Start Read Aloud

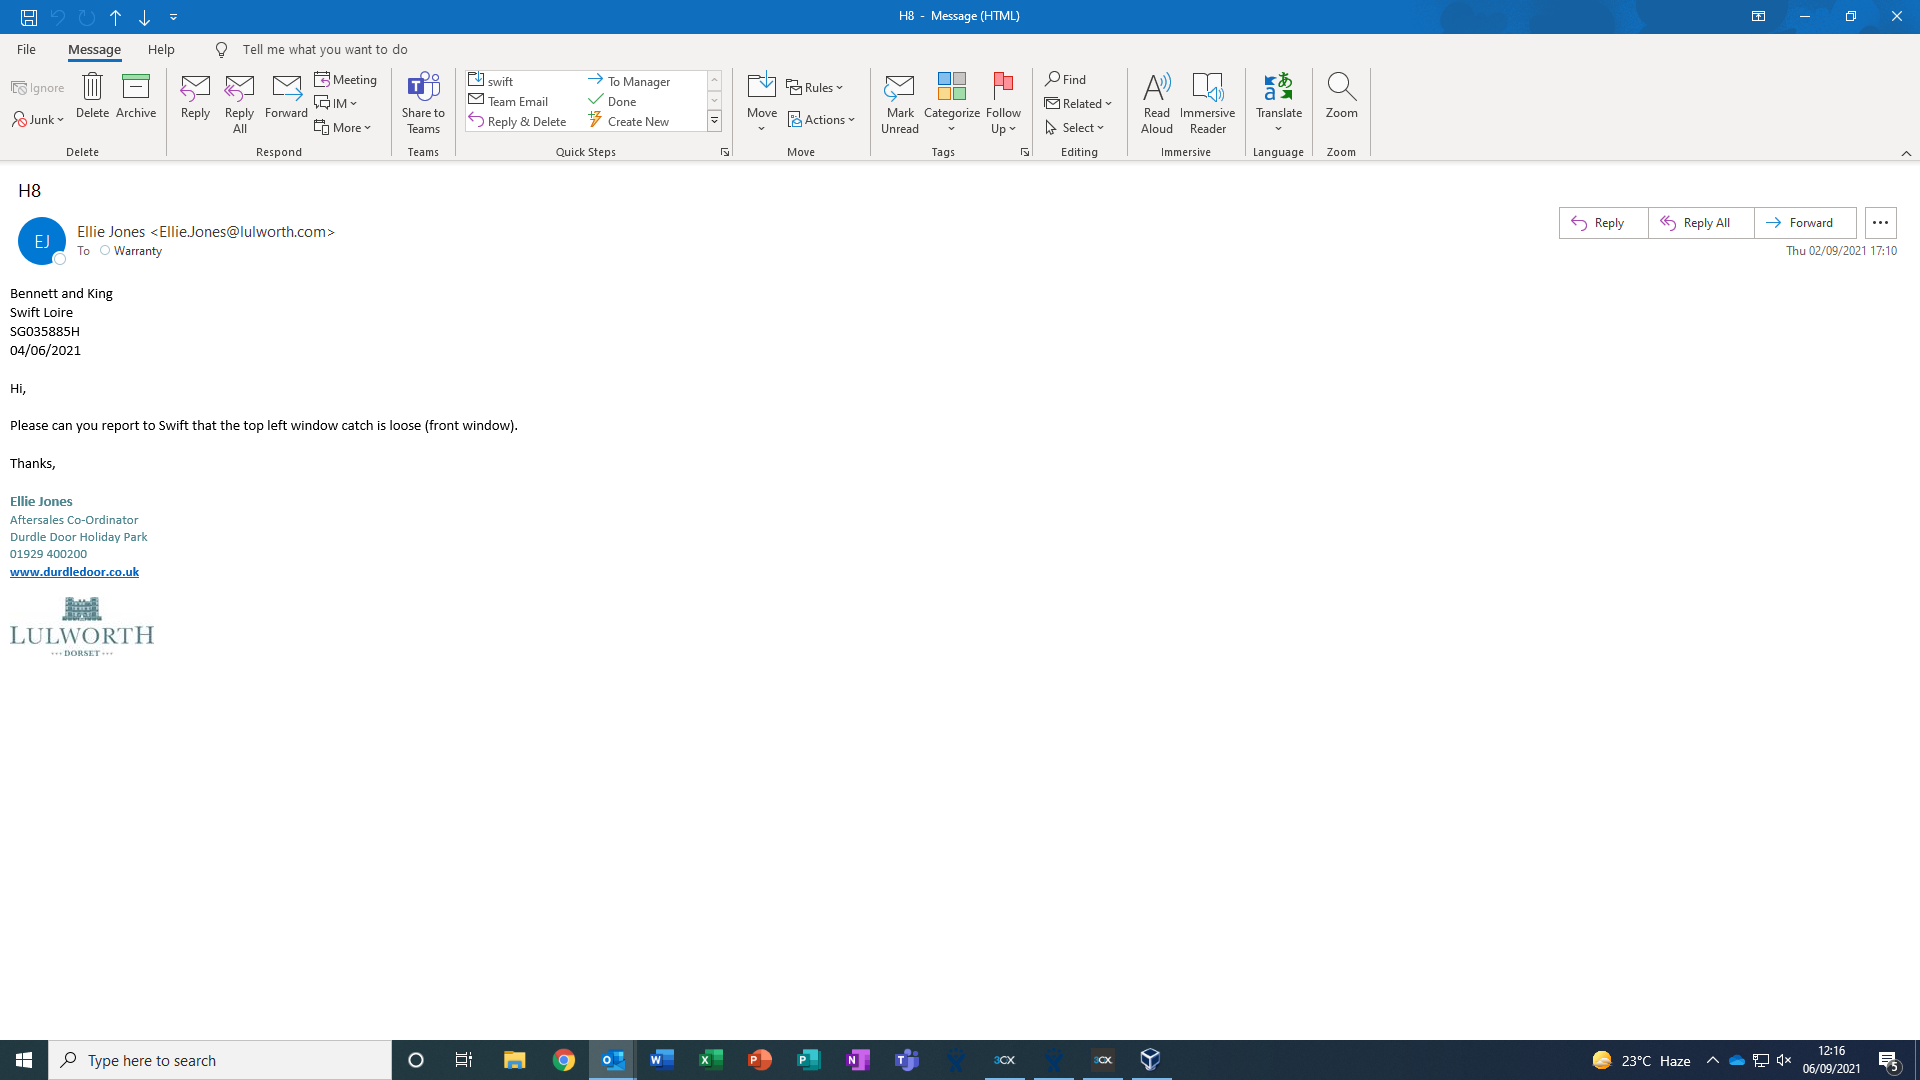coord(1156,88)
